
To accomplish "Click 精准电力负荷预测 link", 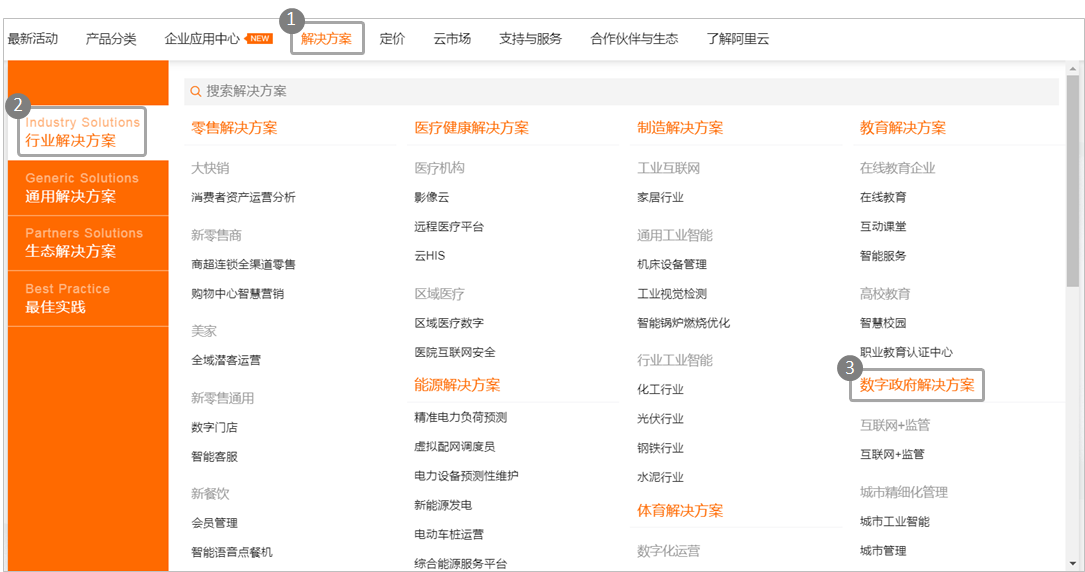I will click(460, 417).
